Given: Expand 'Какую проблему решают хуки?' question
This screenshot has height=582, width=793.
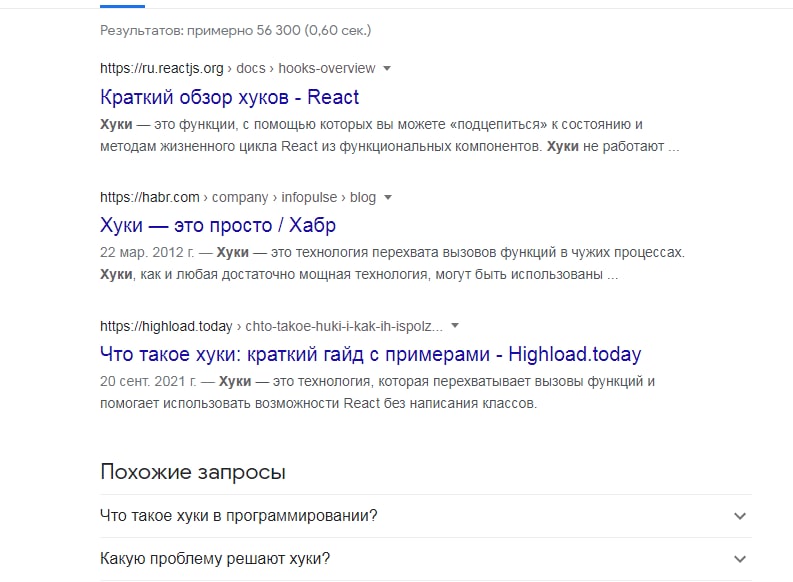Looking at the screenshot, I should click(x=426, y=559).
